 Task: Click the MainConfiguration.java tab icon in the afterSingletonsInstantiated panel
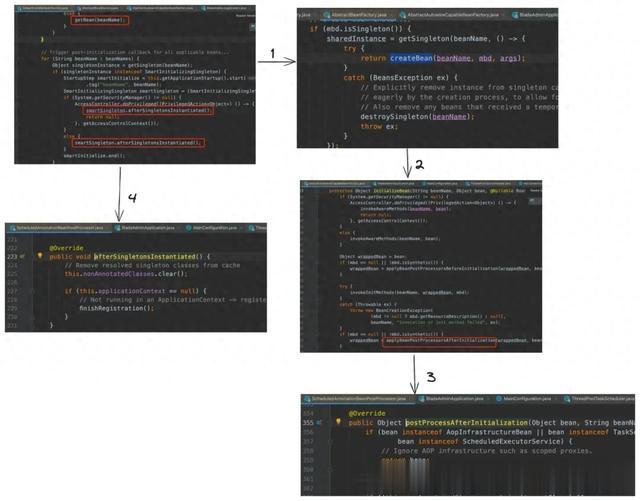pos(189,228)
